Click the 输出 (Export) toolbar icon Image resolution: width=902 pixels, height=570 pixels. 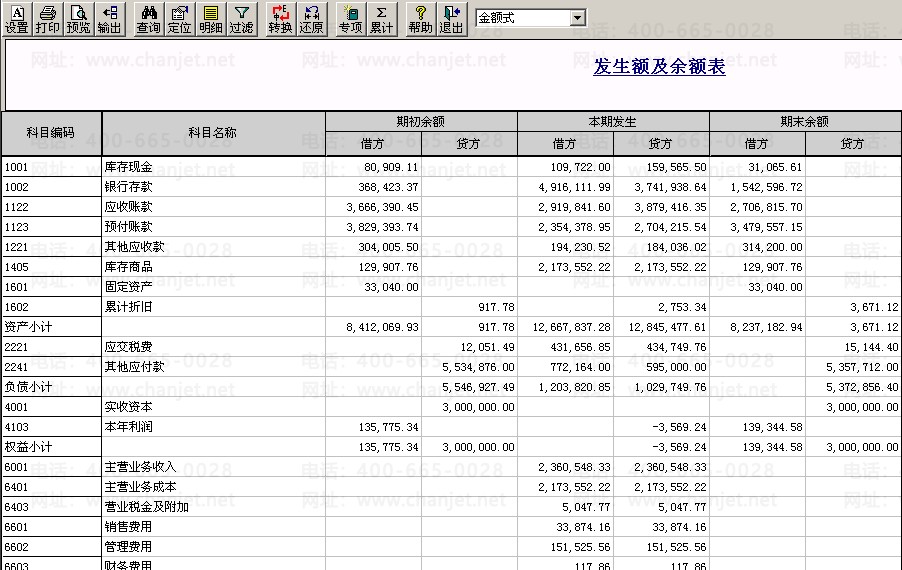click(109, 19)
